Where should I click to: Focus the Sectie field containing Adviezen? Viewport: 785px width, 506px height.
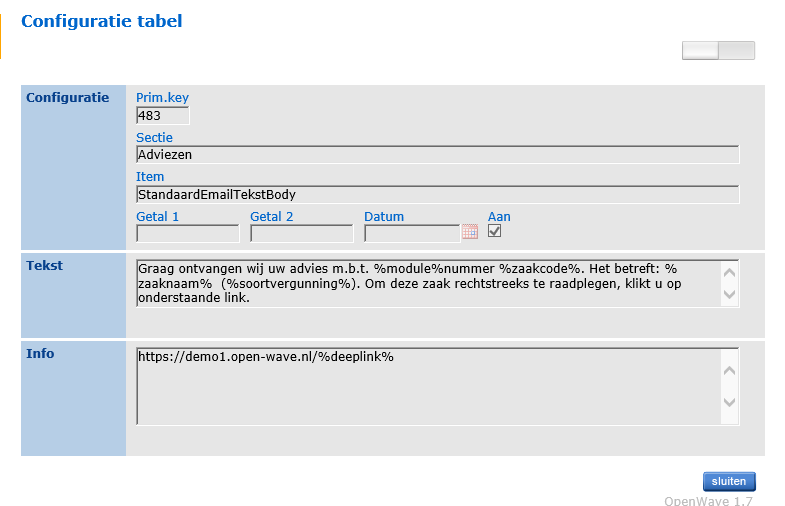click(x=438, y=155)
